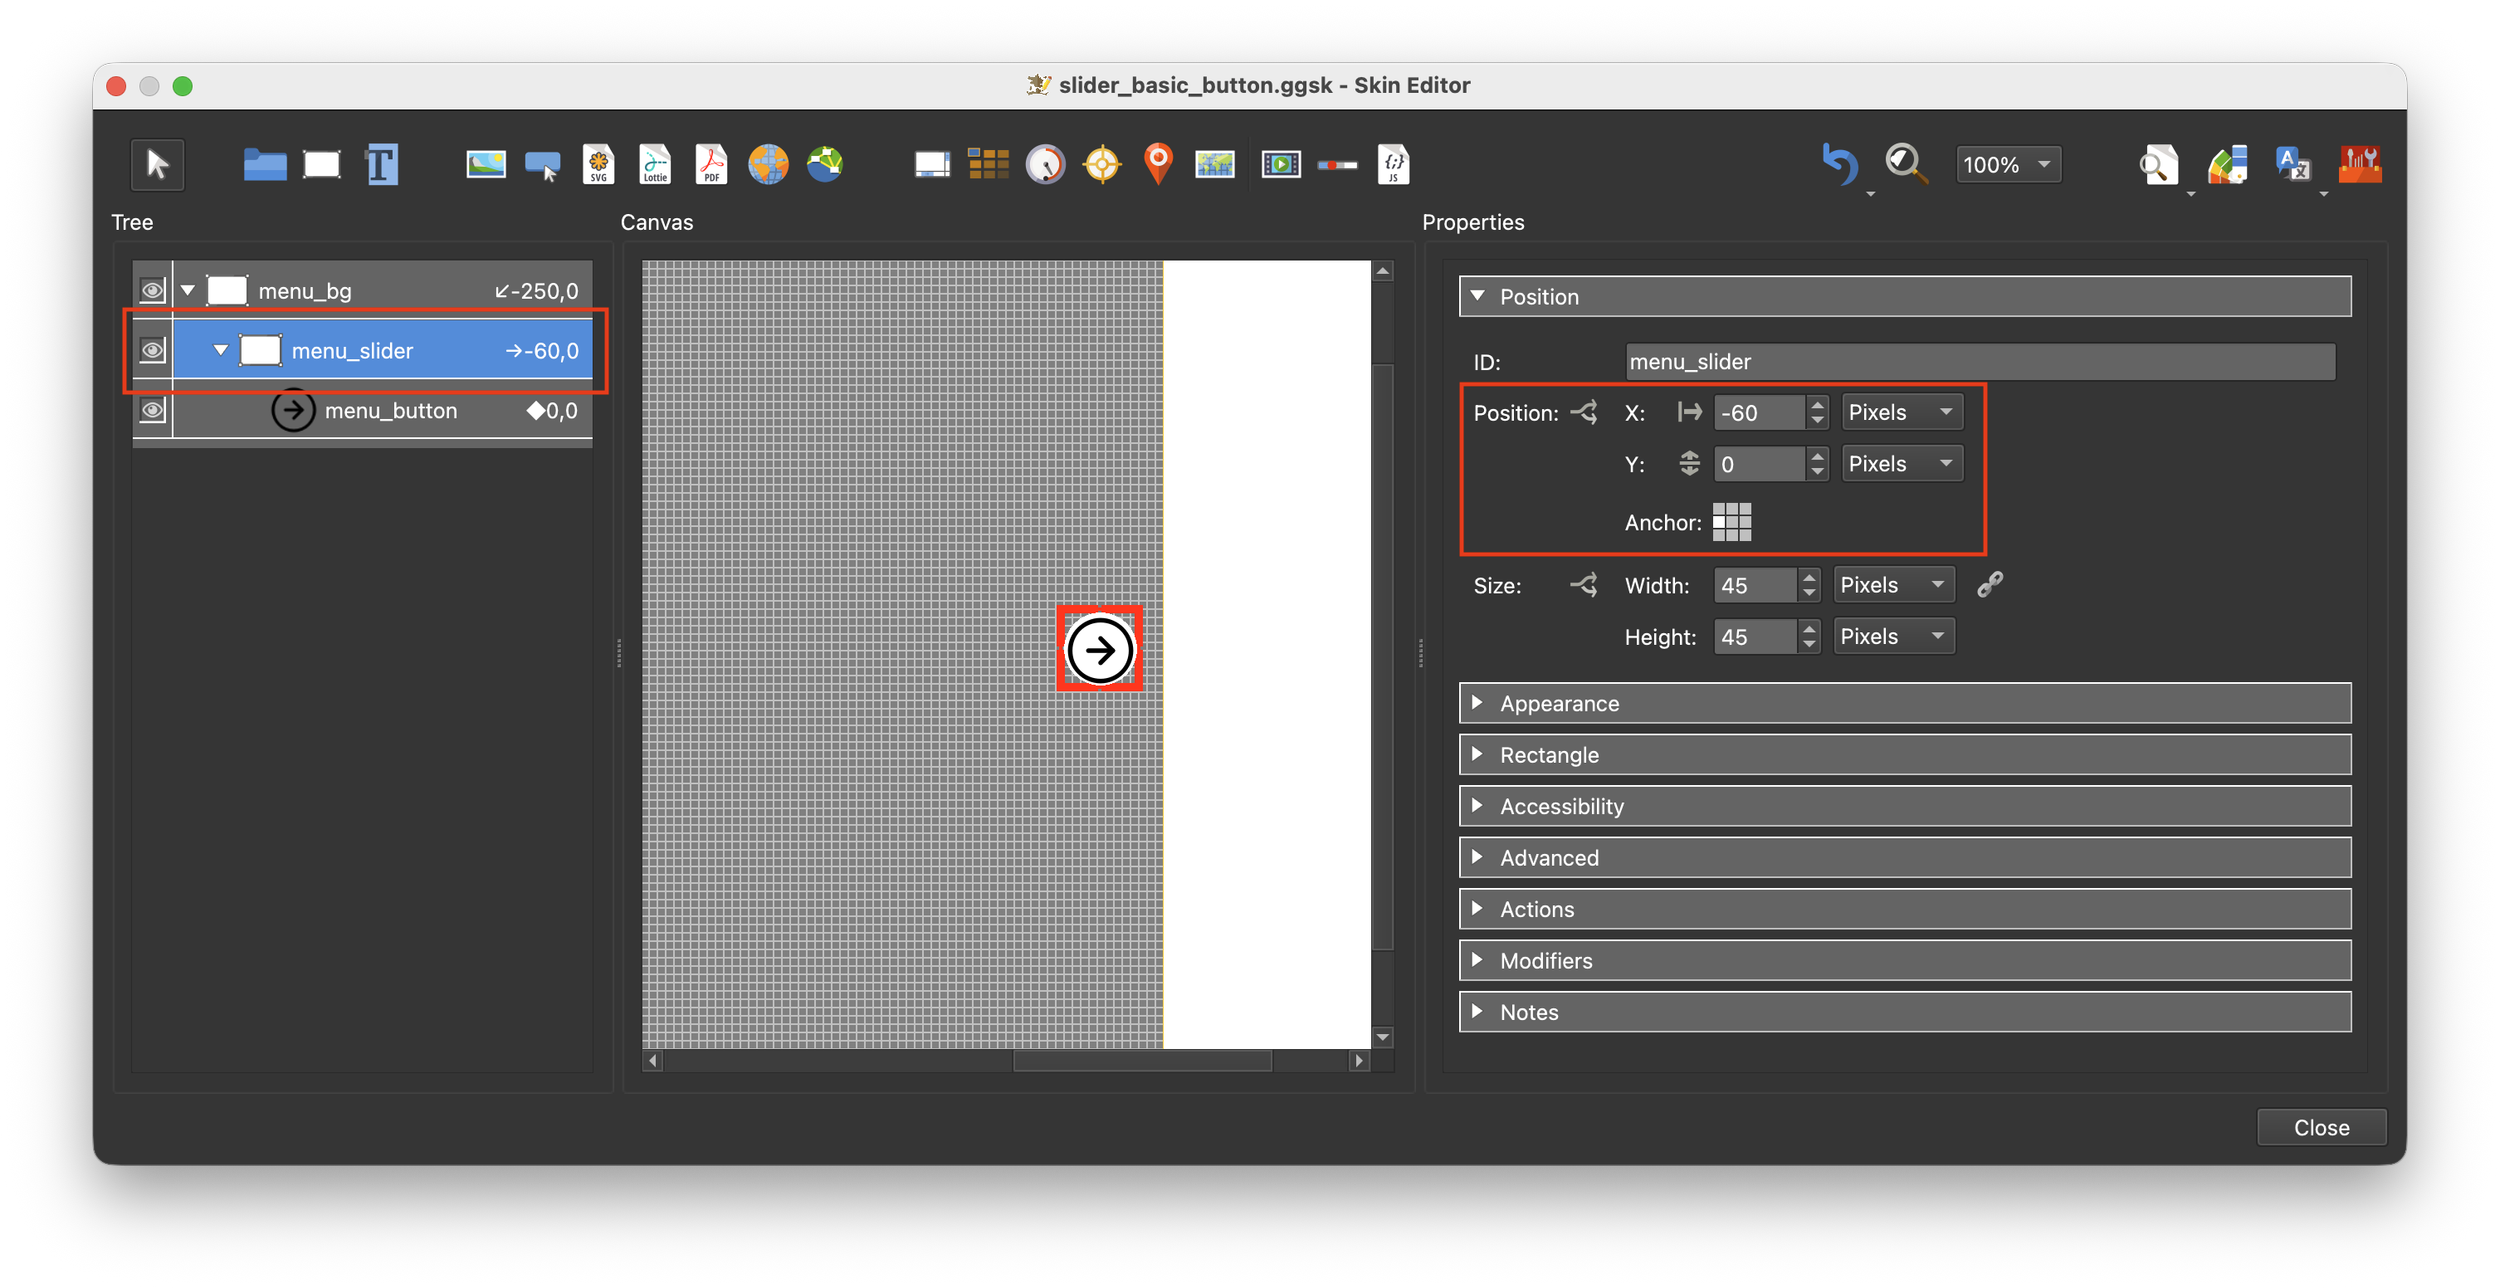Open the 100% zoom level dropdown

click(2007, 165)
